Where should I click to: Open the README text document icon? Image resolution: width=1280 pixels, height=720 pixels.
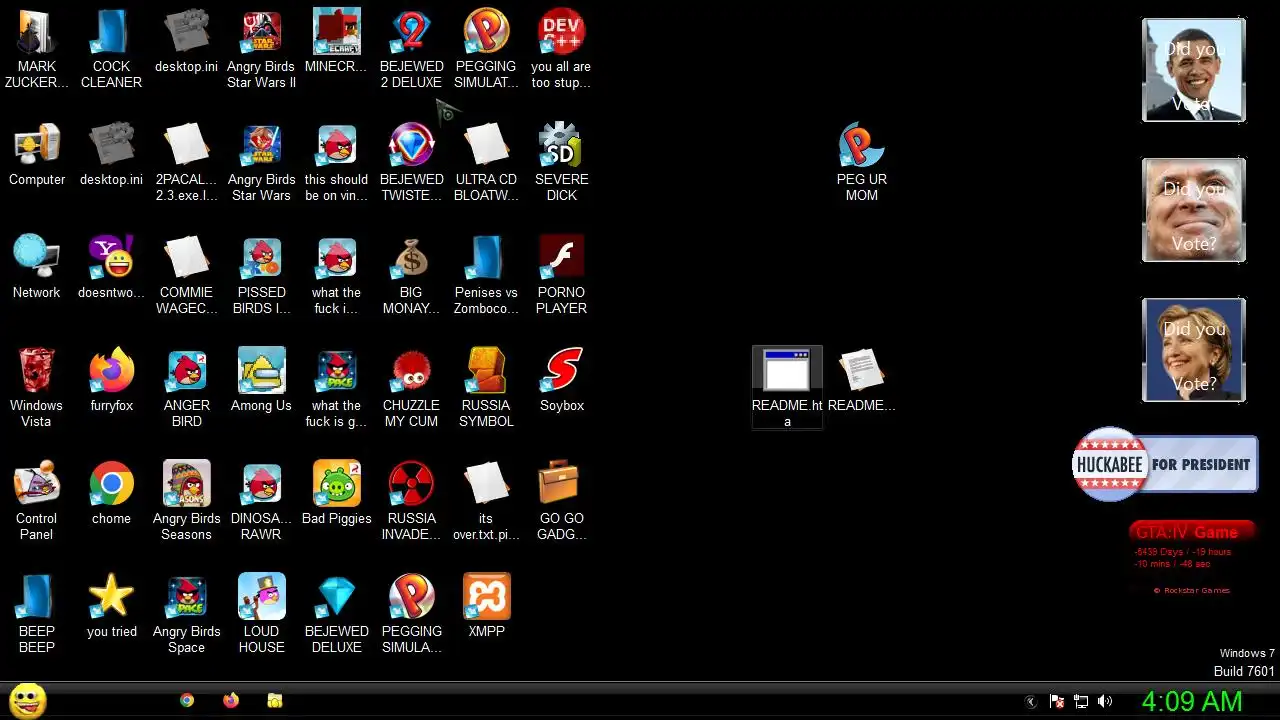(x=861, y=381)
